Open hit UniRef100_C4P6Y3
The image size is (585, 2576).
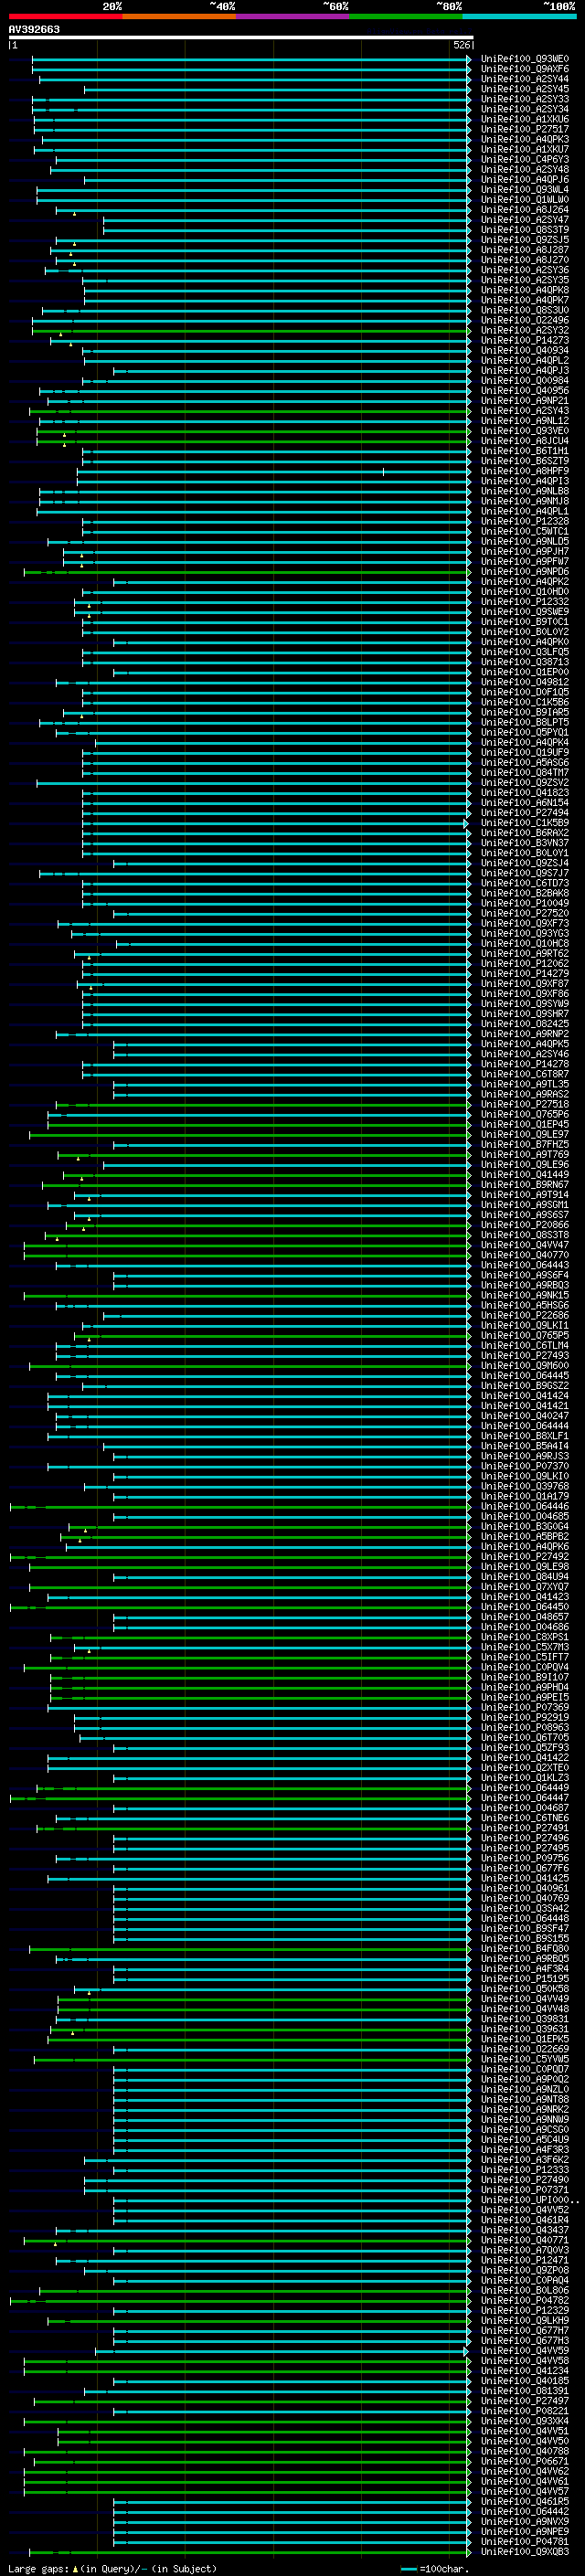(525, 159)
